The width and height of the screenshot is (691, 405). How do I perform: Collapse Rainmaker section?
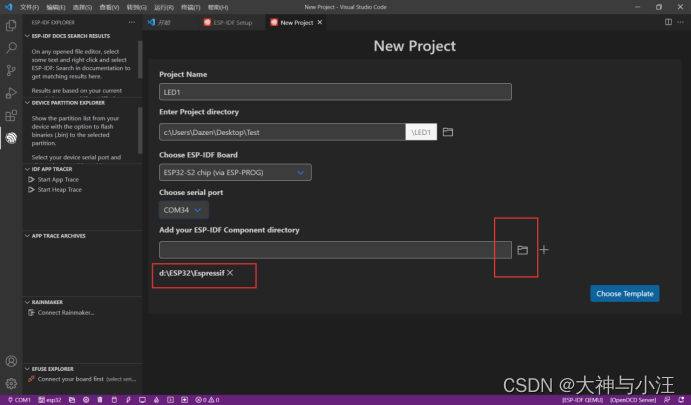tap(47, 302)
